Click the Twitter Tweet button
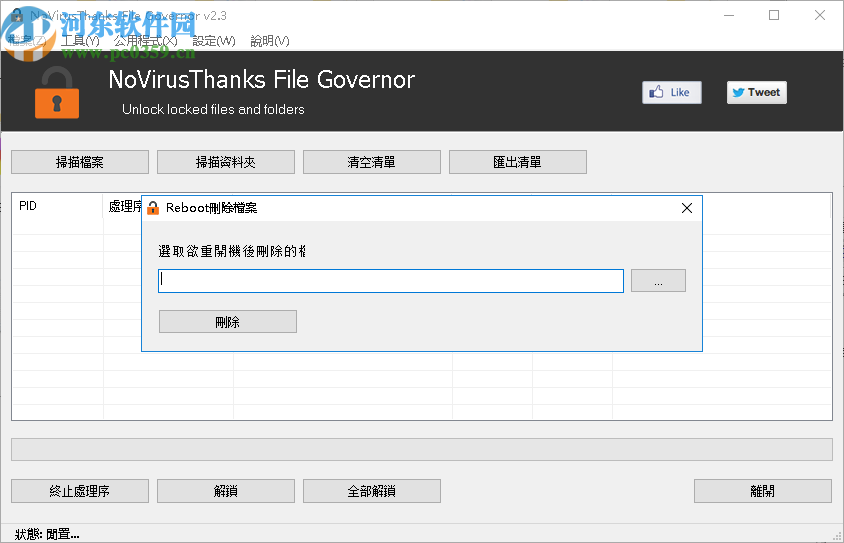The image size is (844, 543). pos(757,93)
